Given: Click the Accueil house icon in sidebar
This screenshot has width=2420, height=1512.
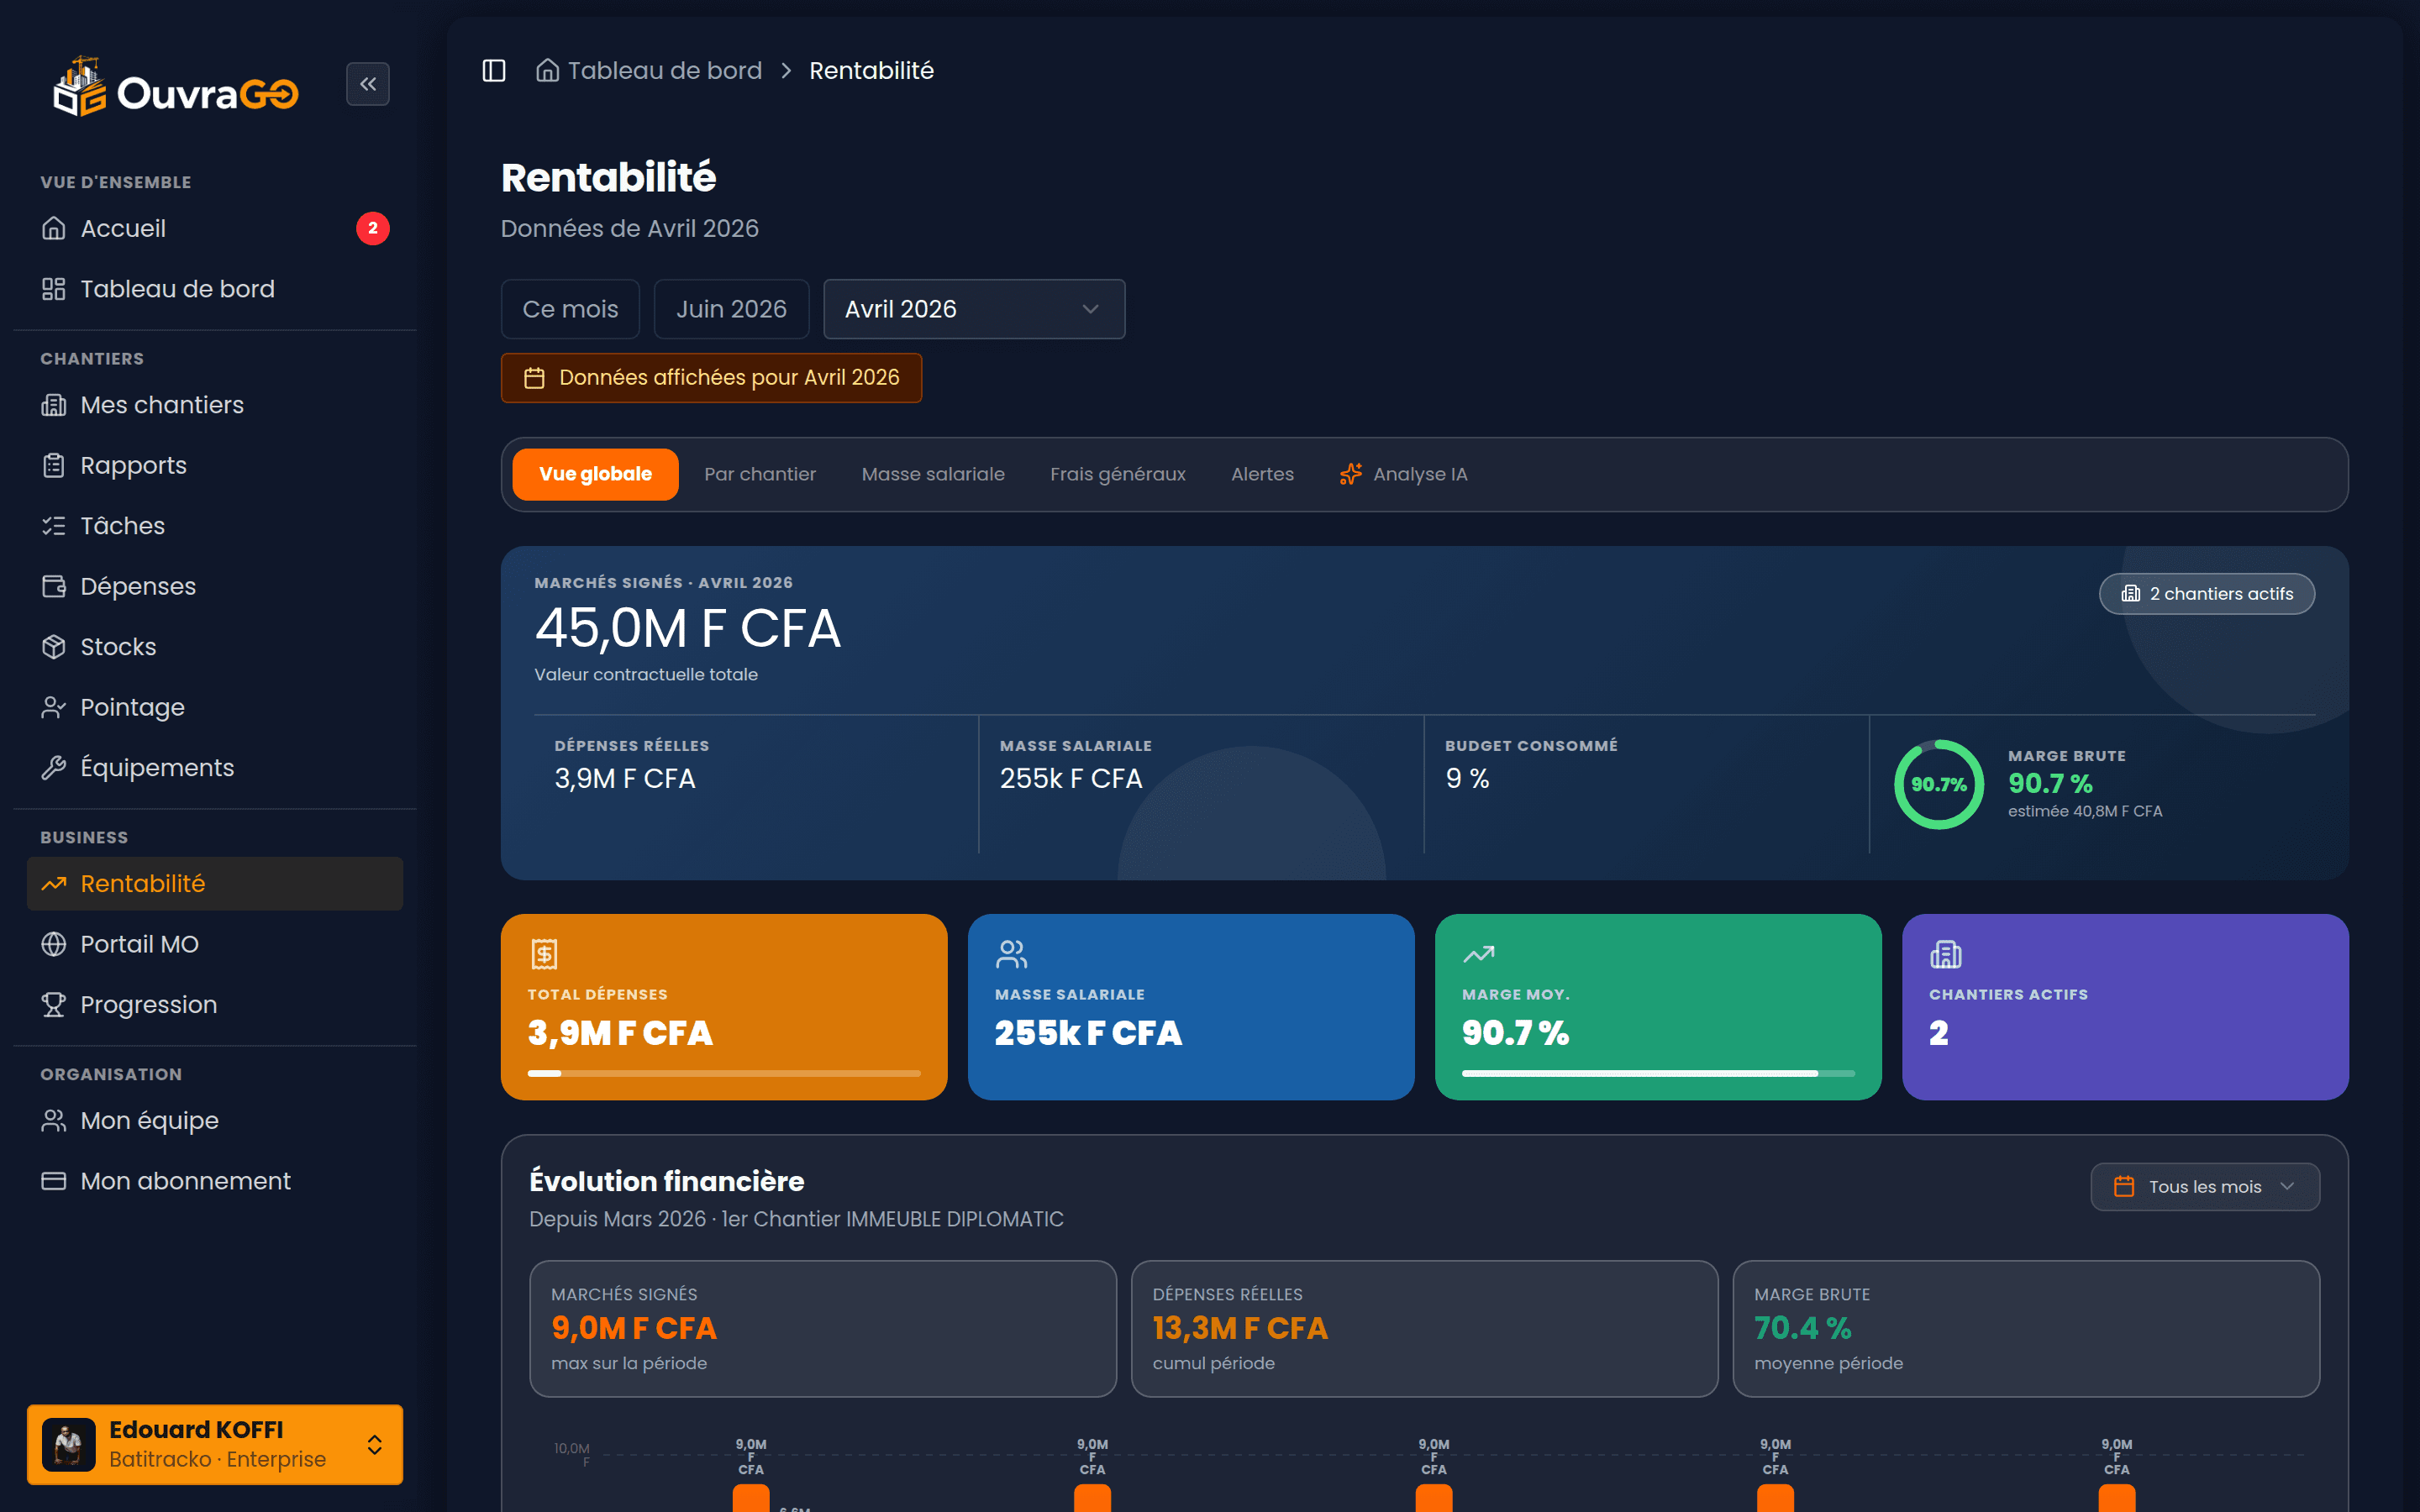Looking at the screenshot, I should point(54,229).
